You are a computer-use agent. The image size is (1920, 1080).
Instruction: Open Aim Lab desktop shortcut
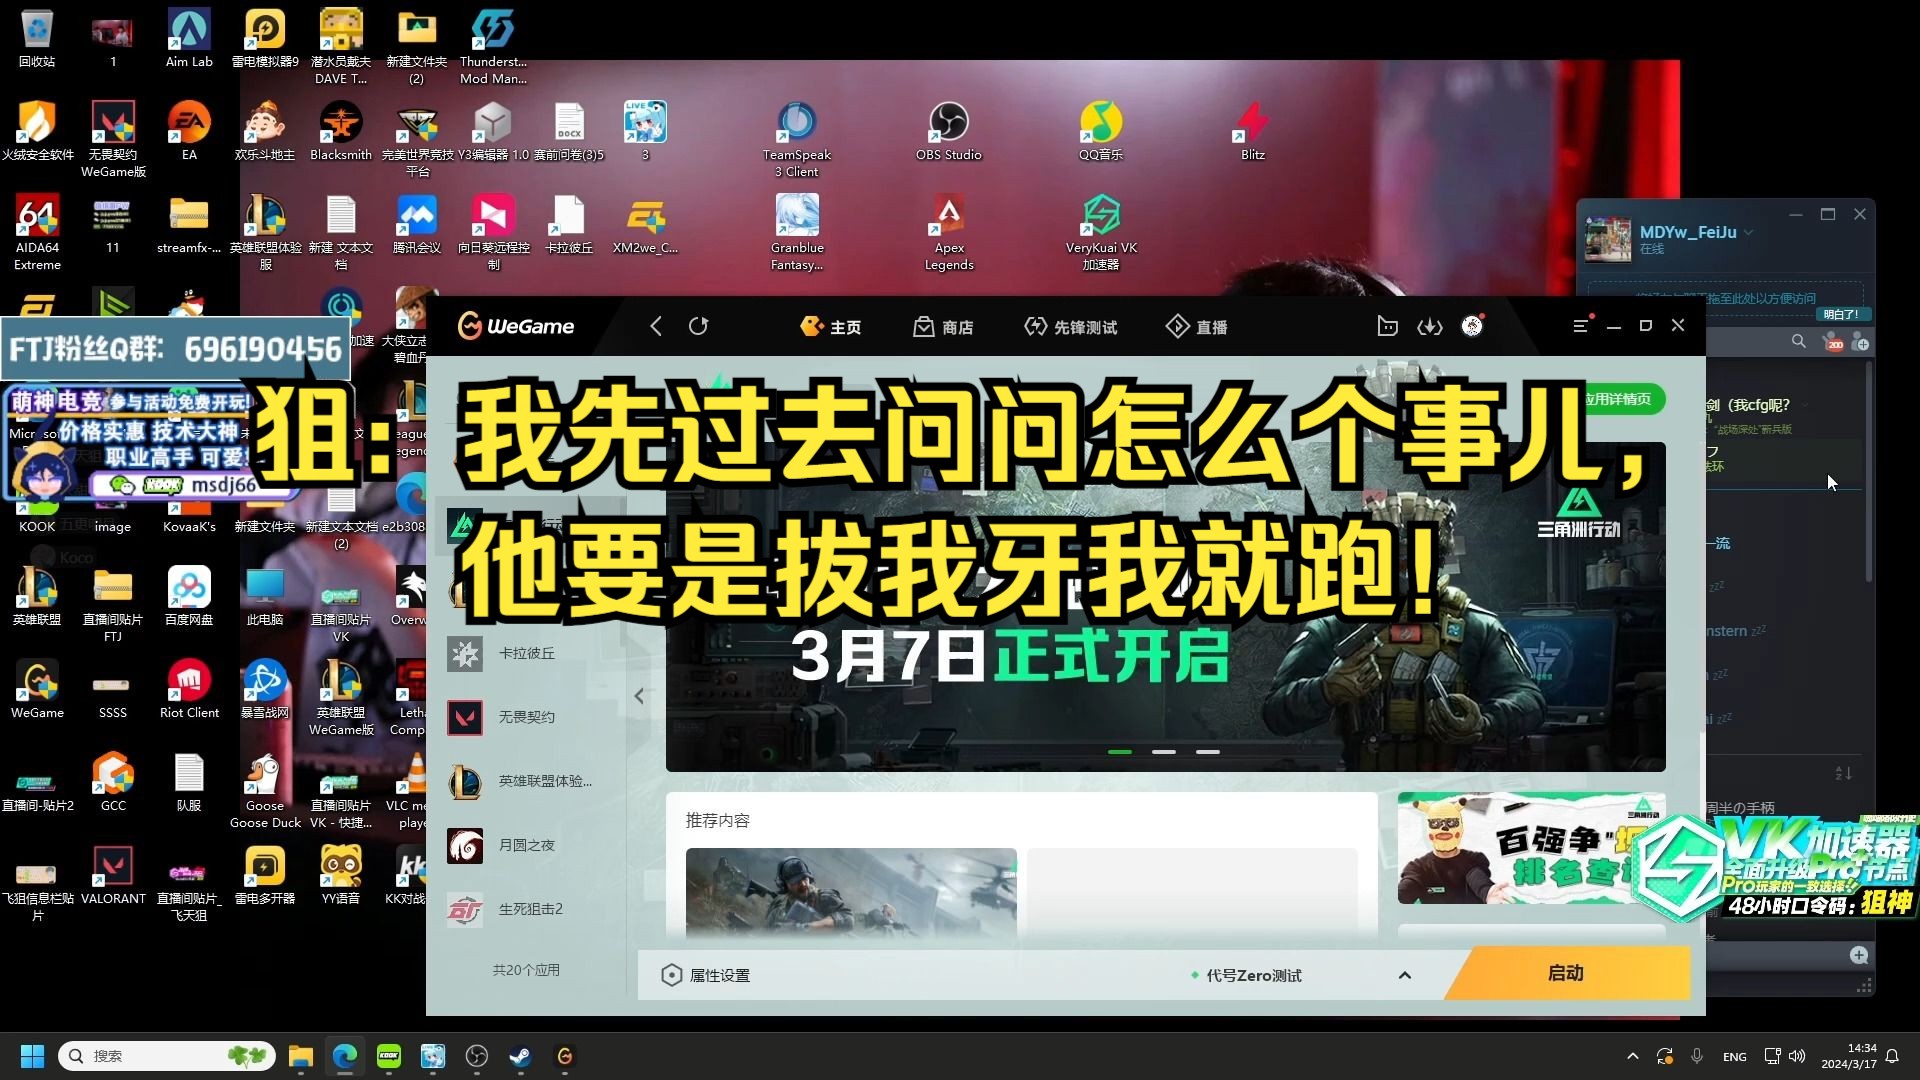click(x=189, y=38)
